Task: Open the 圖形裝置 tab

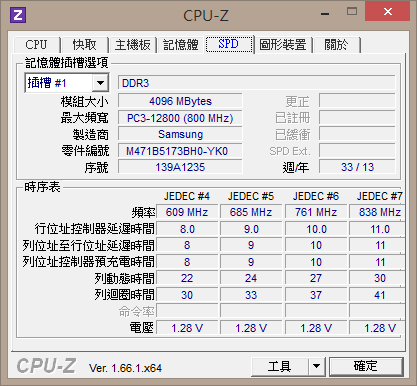Action: coord(283,44)
